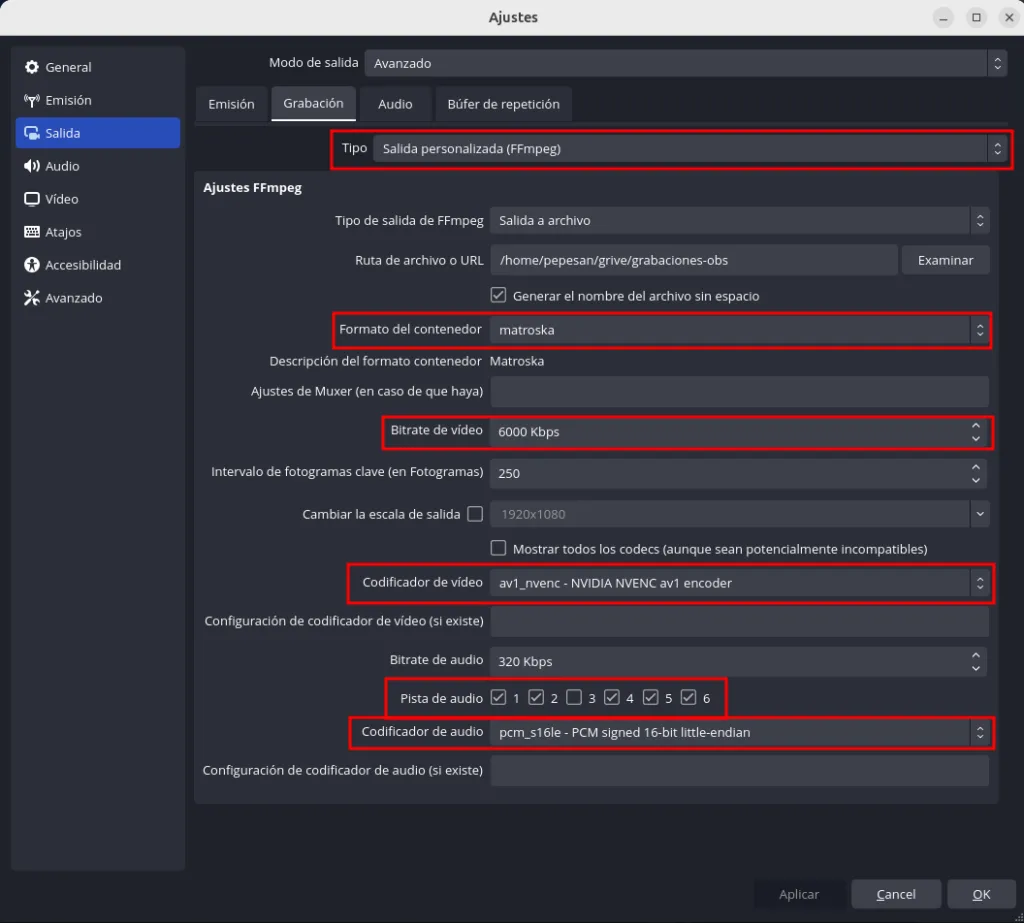The image size is (1024, 923).
Task: Open Vídeo settings via monitor icon
Action: coord(32,199)
